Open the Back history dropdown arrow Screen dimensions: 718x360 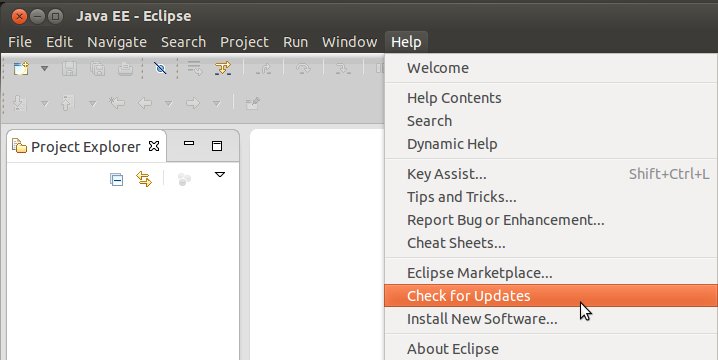click(x=169, y=104)
